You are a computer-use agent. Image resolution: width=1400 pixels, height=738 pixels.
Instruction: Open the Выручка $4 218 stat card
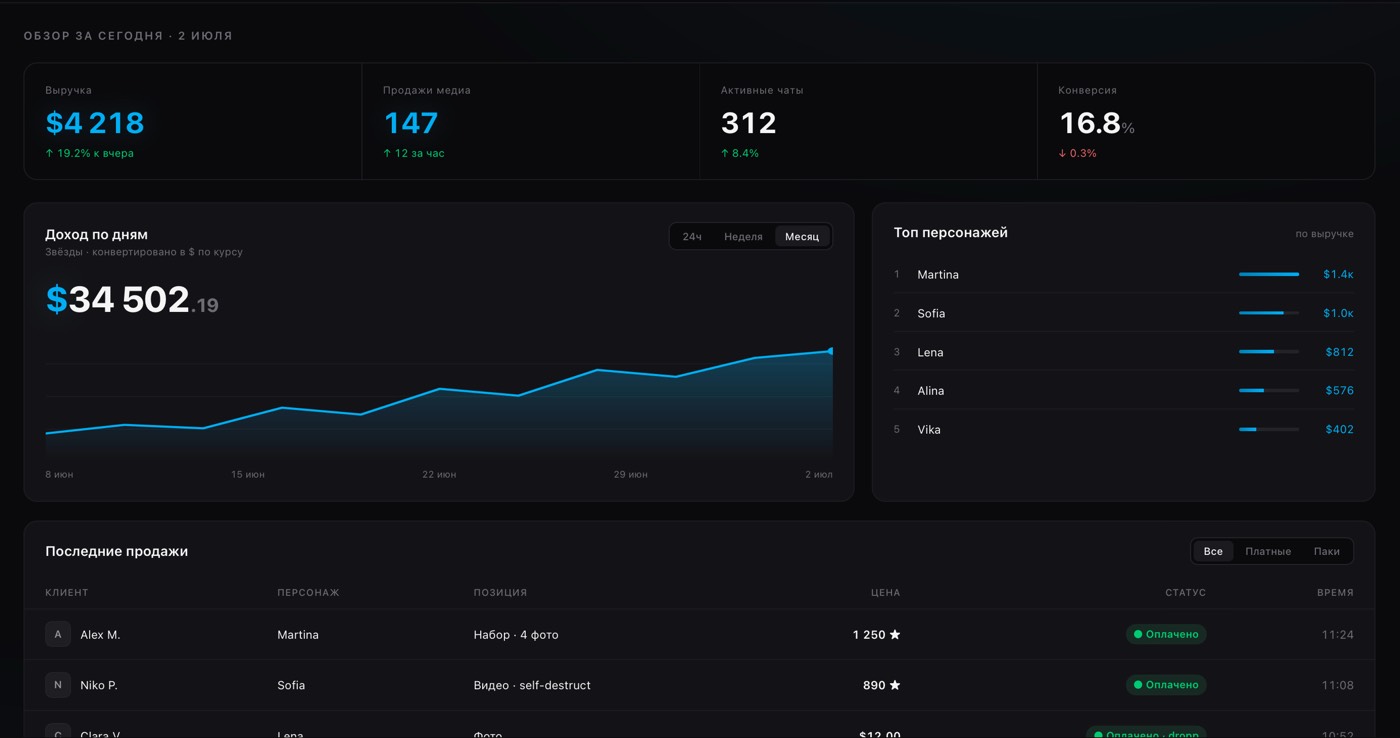tap(193, 121)
